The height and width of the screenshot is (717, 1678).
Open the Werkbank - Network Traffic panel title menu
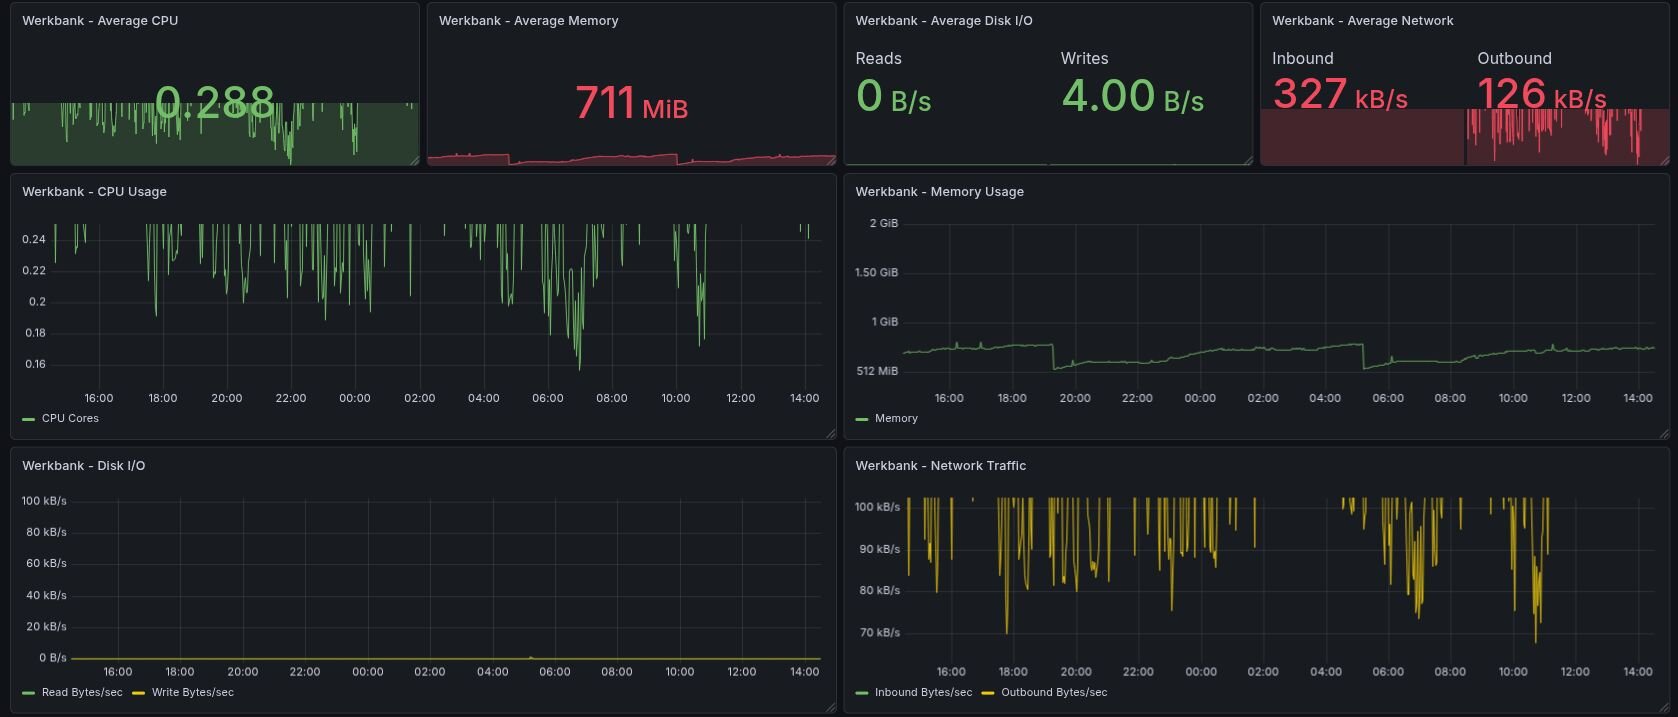pyautogui.click(x=940, y=465)
